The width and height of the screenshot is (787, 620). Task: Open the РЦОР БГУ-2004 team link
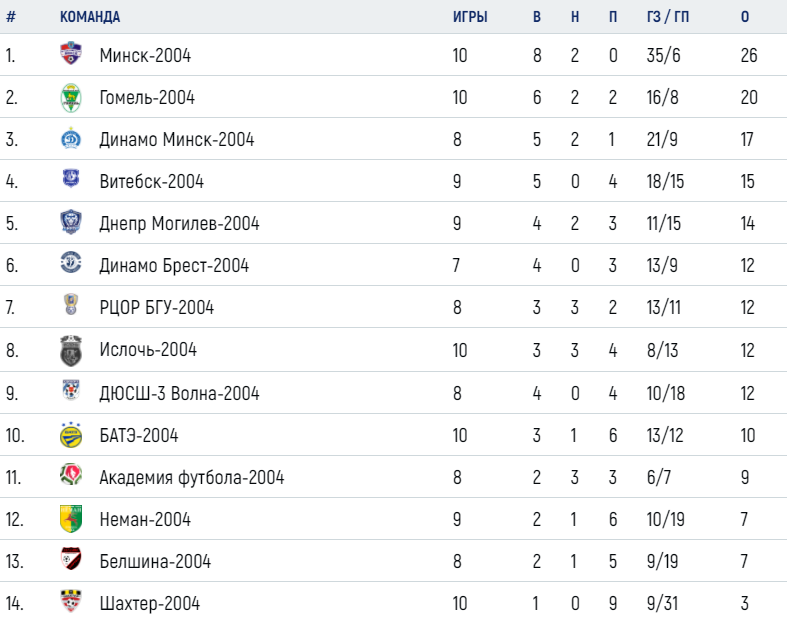157,307
